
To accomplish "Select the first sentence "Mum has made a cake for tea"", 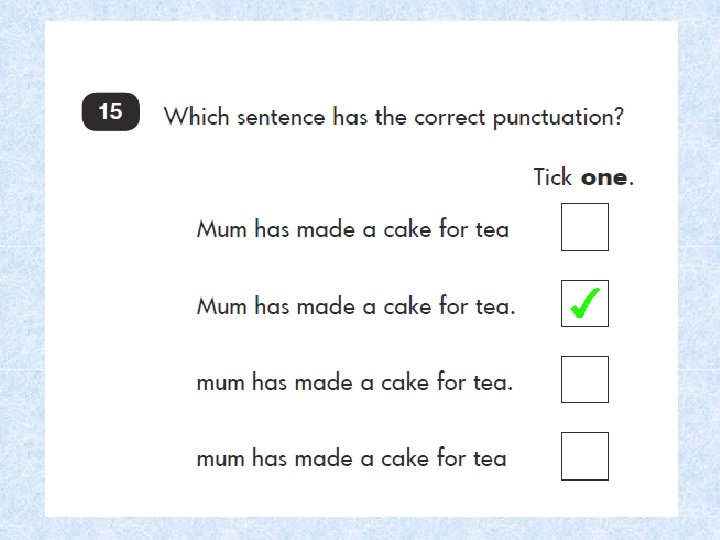I will [352, 229].
